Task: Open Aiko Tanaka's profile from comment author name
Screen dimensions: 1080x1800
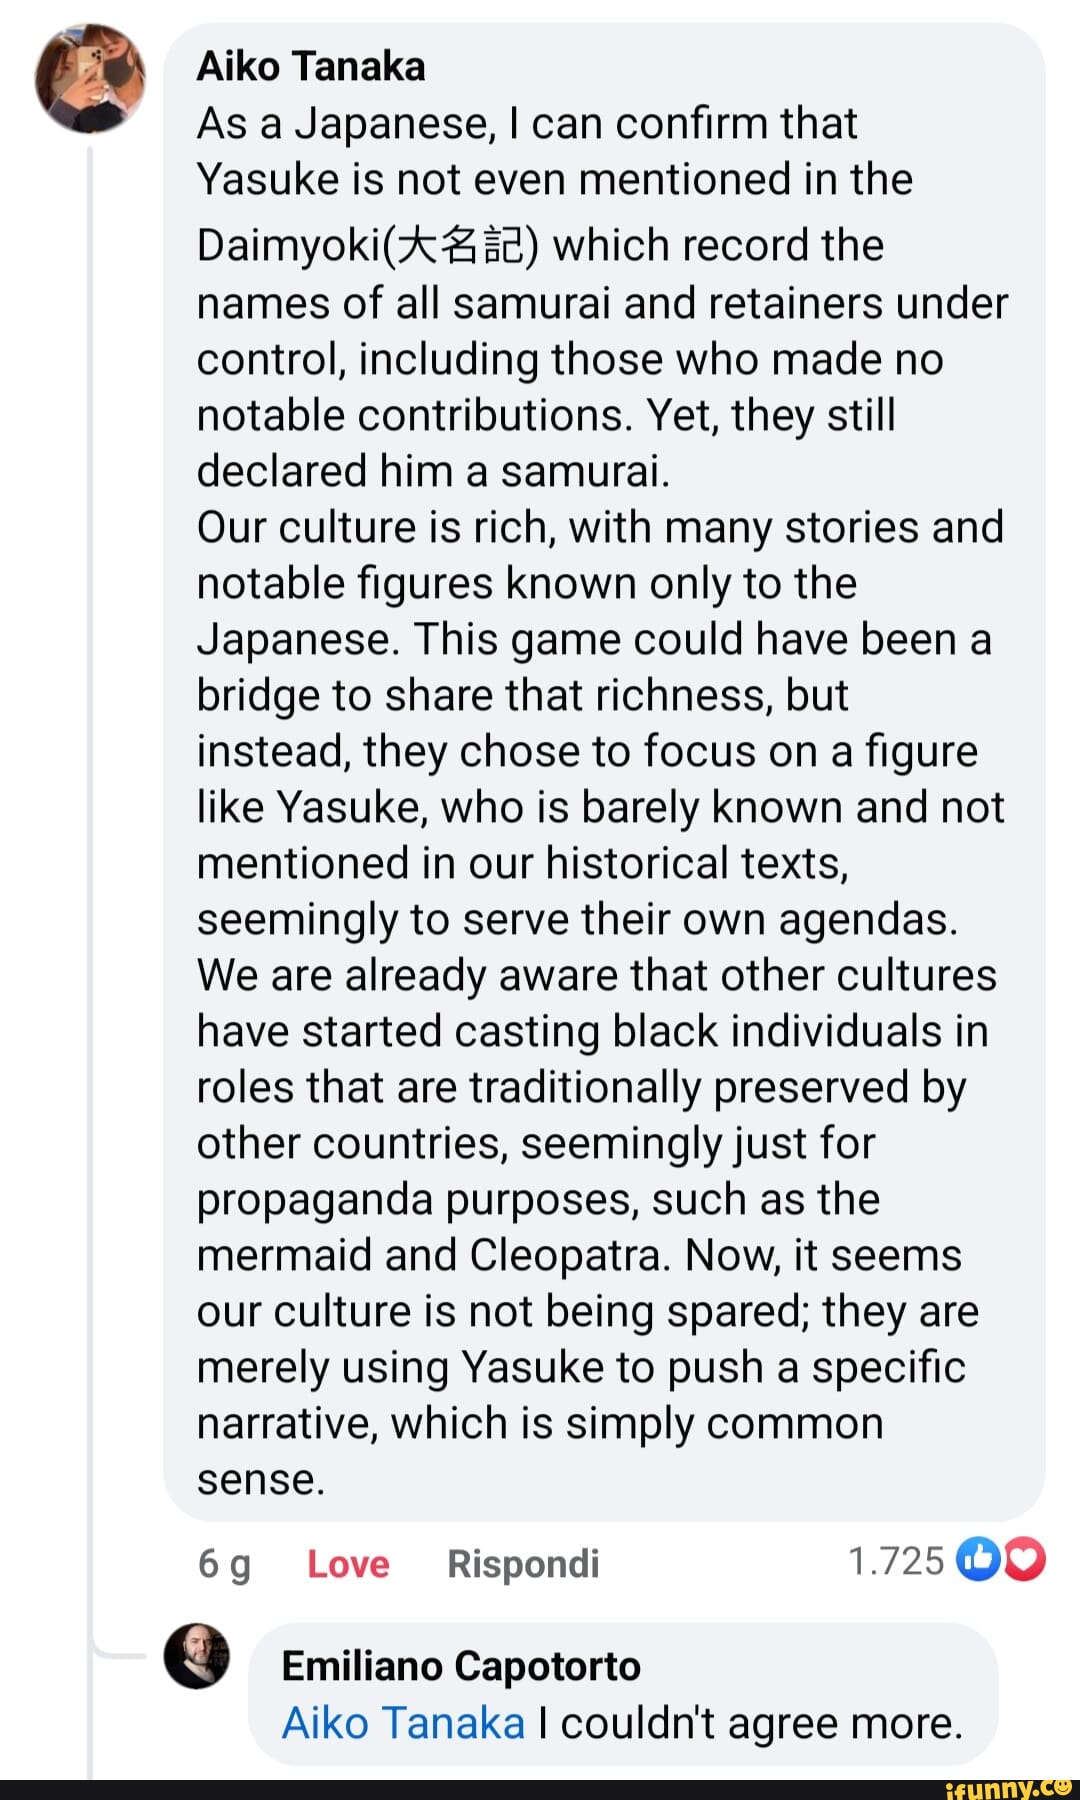Action: [x=311, y=67]
